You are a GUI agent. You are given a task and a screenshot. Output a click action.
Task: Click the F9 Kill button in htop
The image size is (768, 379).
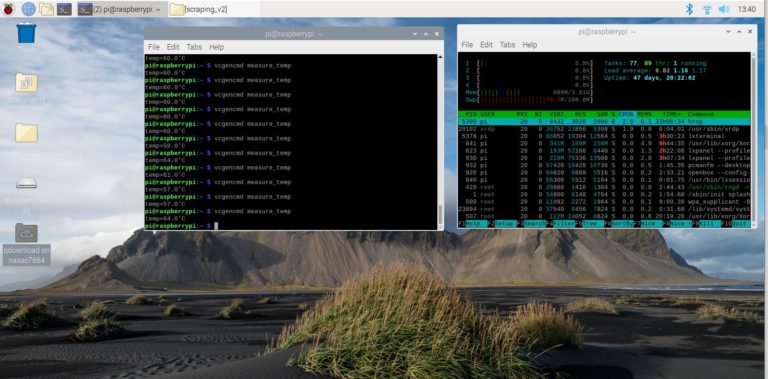coord(706,224)
